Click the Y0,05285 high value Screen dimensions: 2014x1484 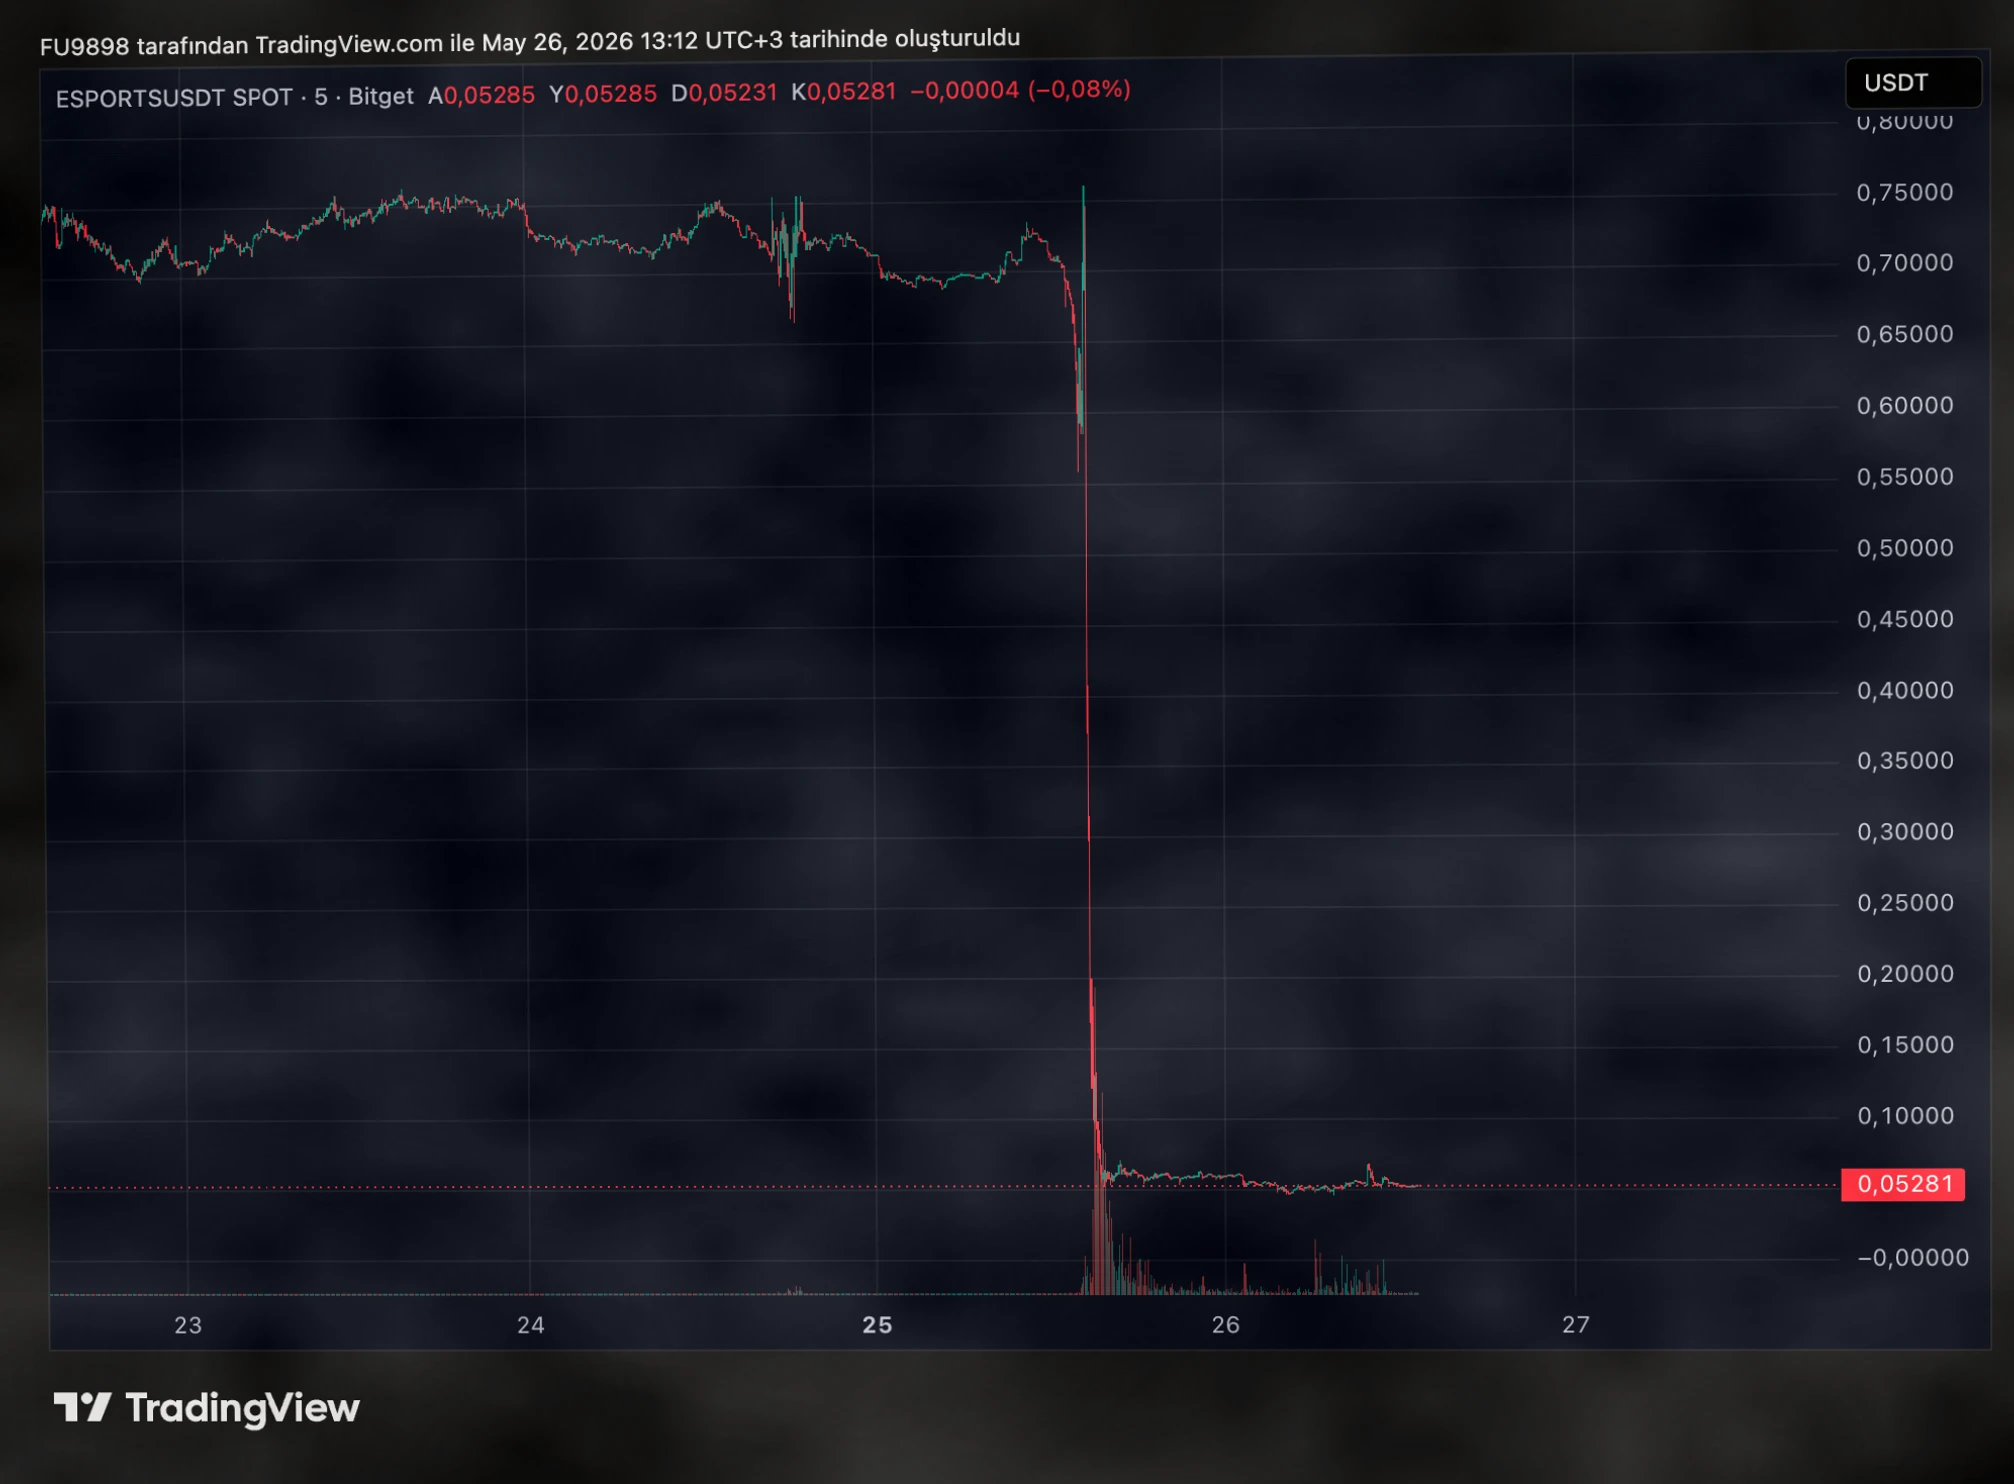click(603, 94)
